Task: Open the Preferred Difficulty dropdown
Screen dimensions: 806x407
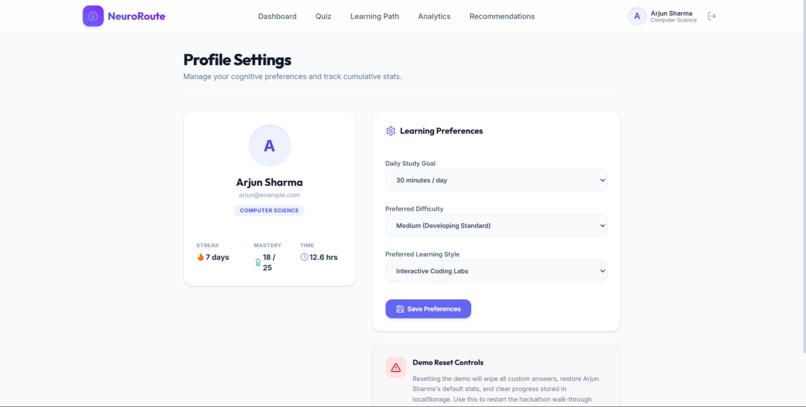Action: pos(496,226)
